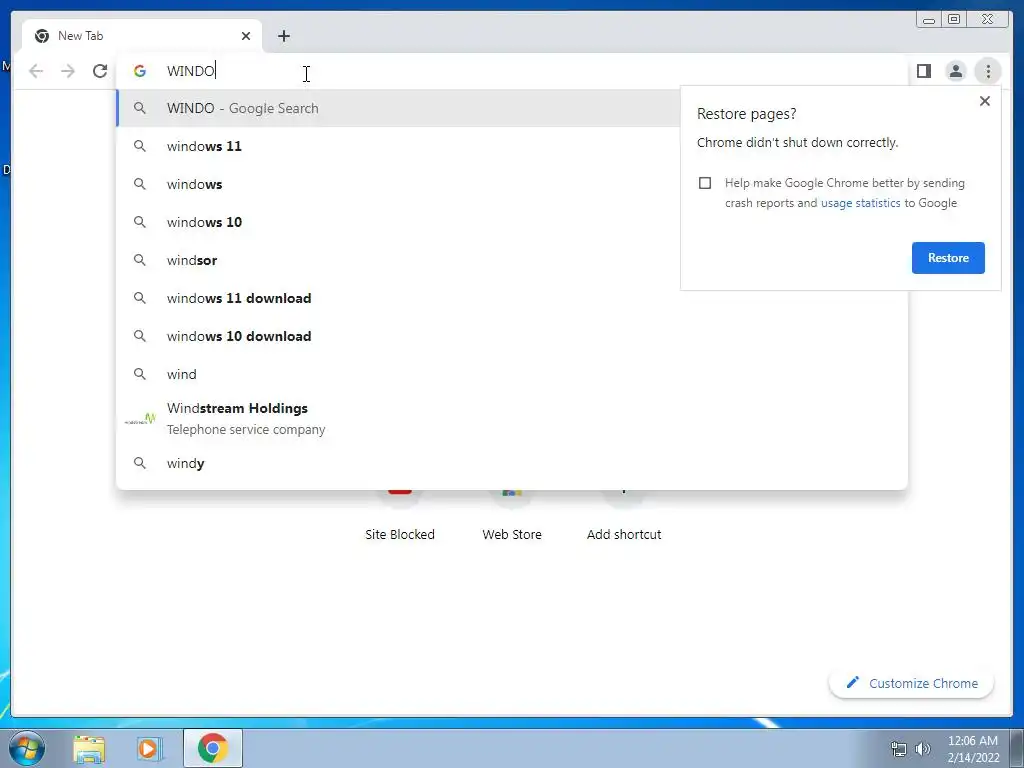Open Windows Explorer from the taskbar
The image size is (1024, 768).
[x=89, y=749]
